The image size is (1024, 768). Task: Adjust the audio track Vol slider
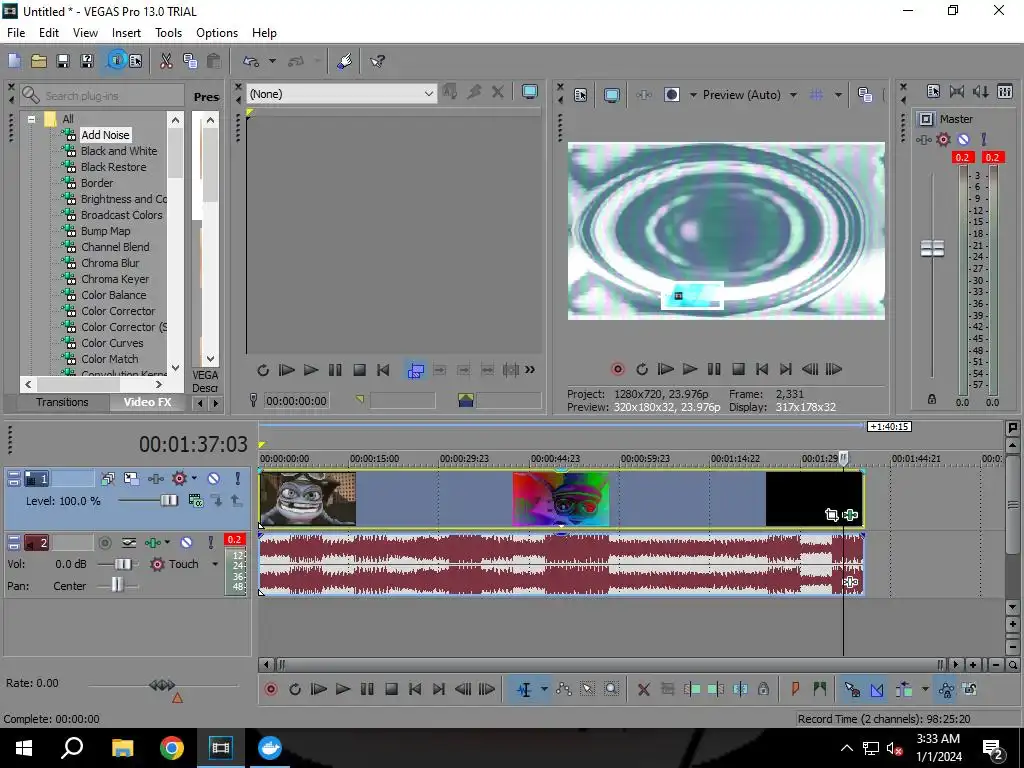pyautogui.click(x=123, y=564)
